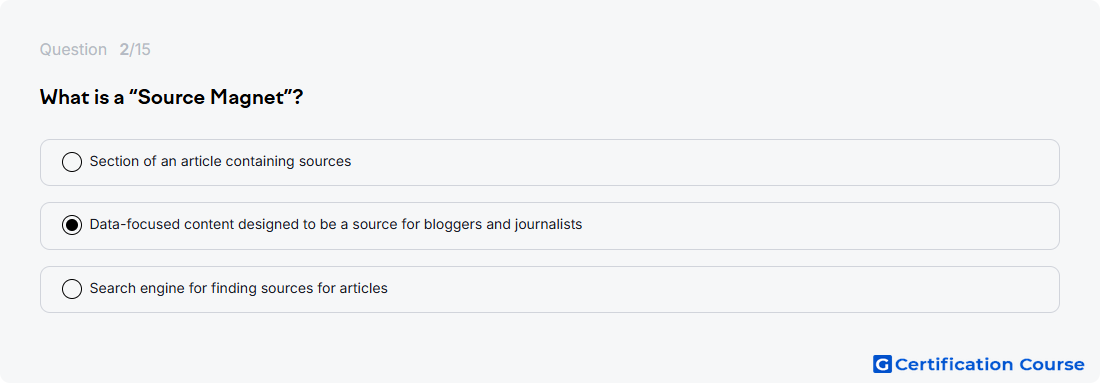Click the 'Data-focused content designed' answer text
Screen dimensions: 1100x383
(x=335, y=225)
